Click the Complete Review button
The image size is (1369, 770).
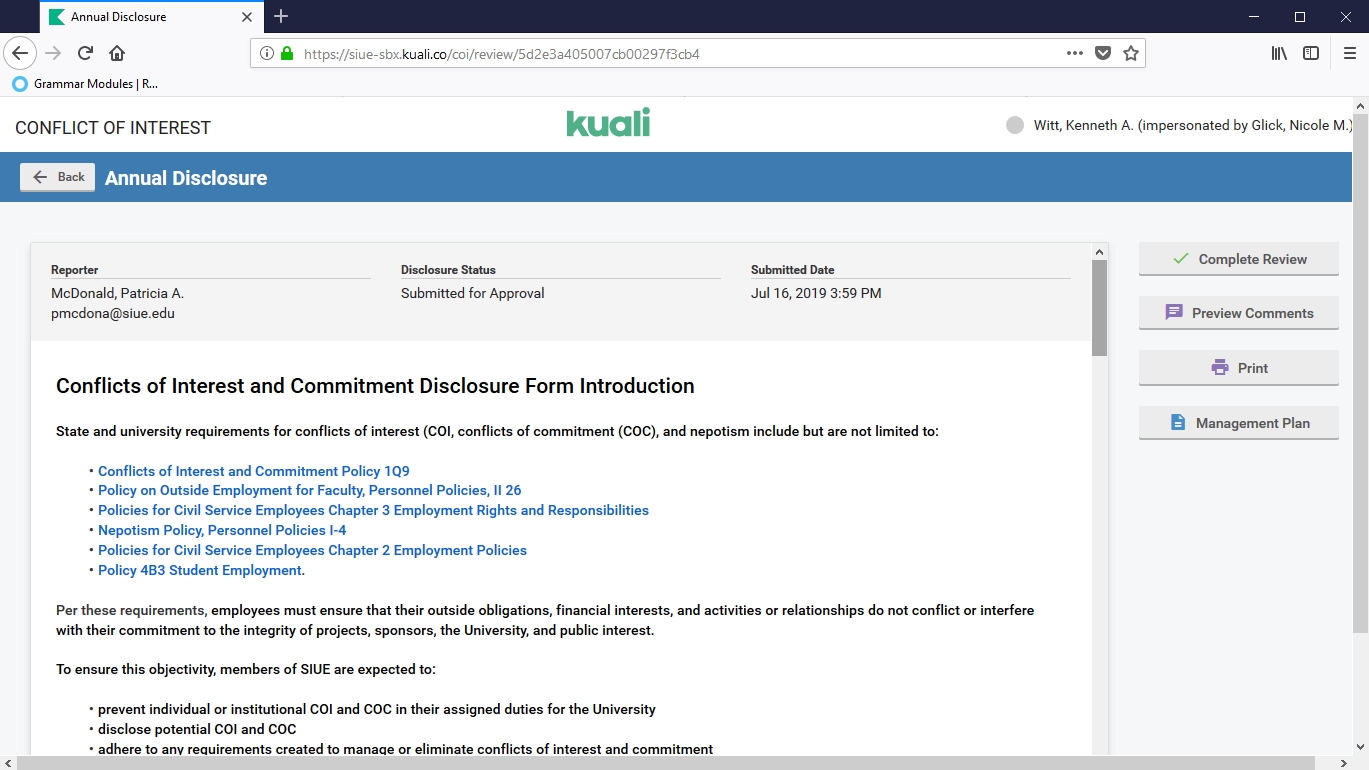(x=1238, y=259)
